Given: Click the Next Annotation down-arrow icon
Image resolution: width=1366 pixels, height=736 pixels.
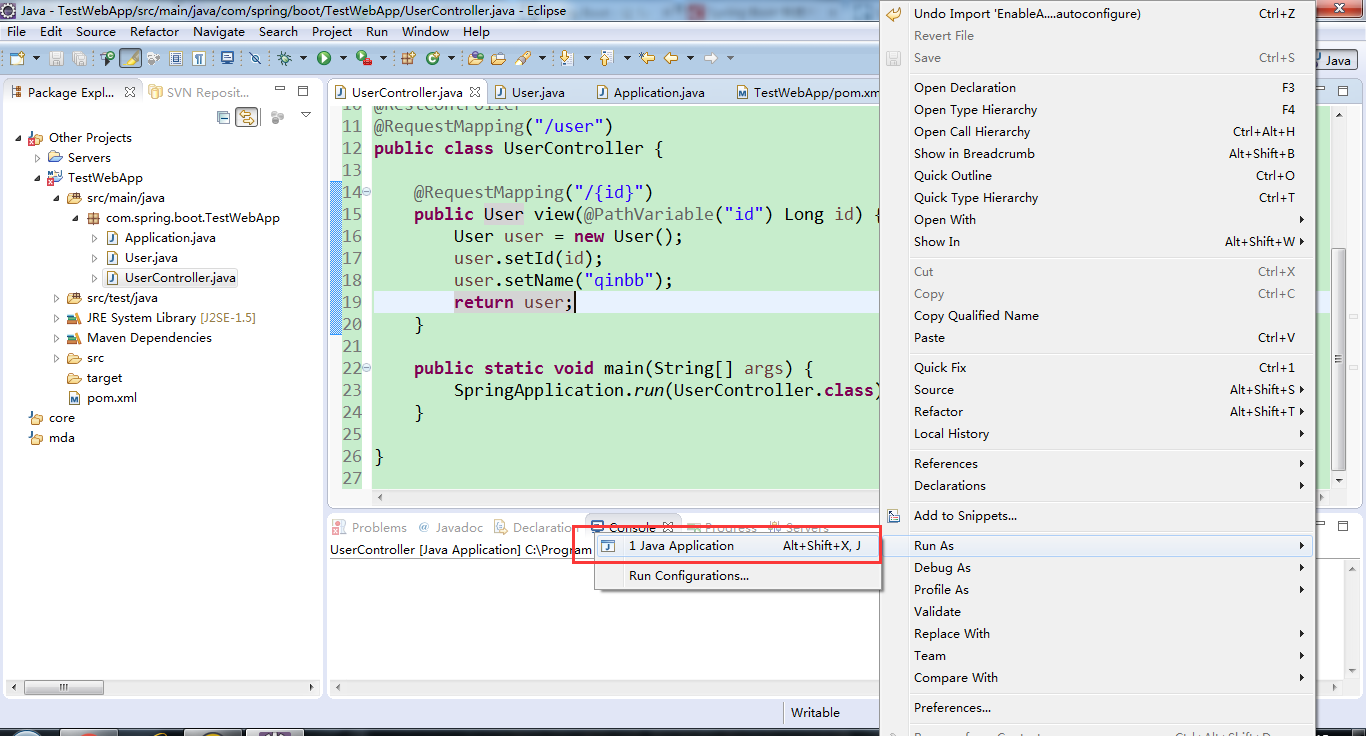Looking at the screenshot, I should [x=566, y=59].
